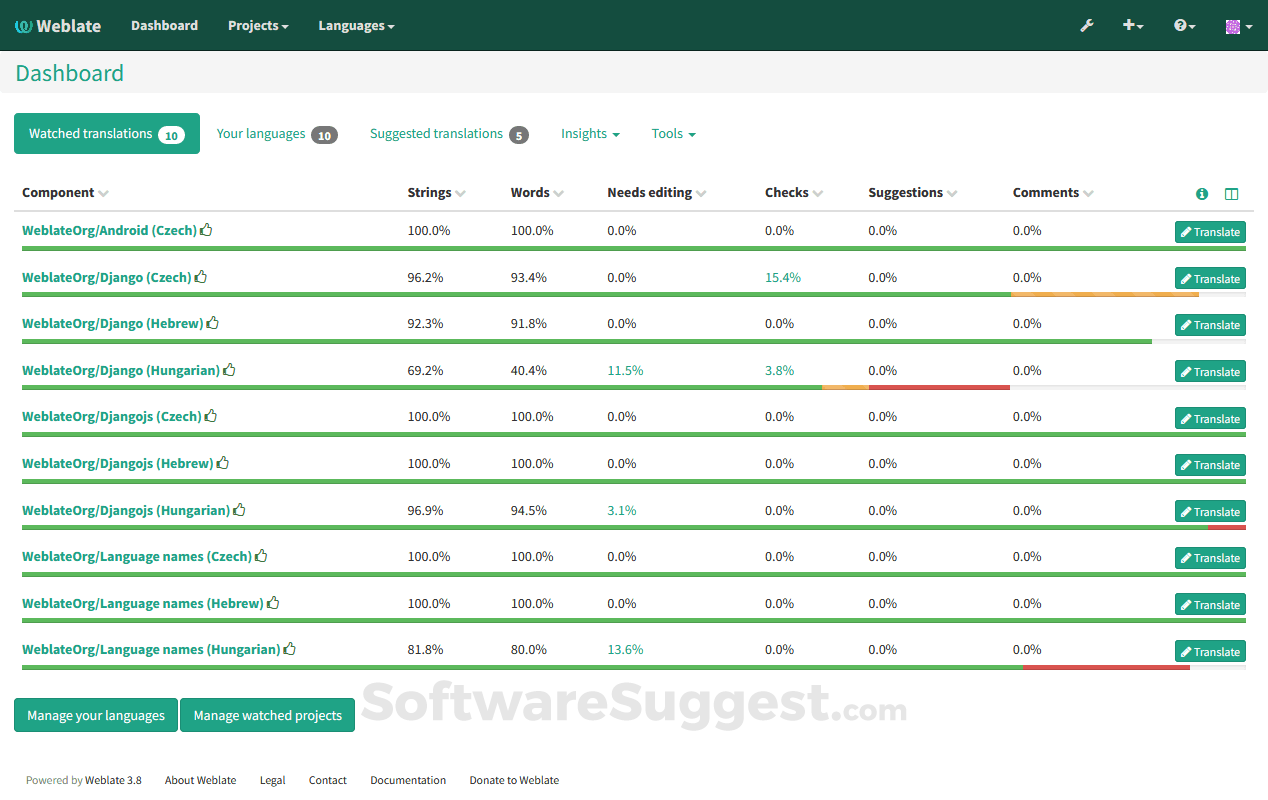1268x800 pixels.
Task: Click the user avatar icon in the top bar
Action: [1235, 25]
